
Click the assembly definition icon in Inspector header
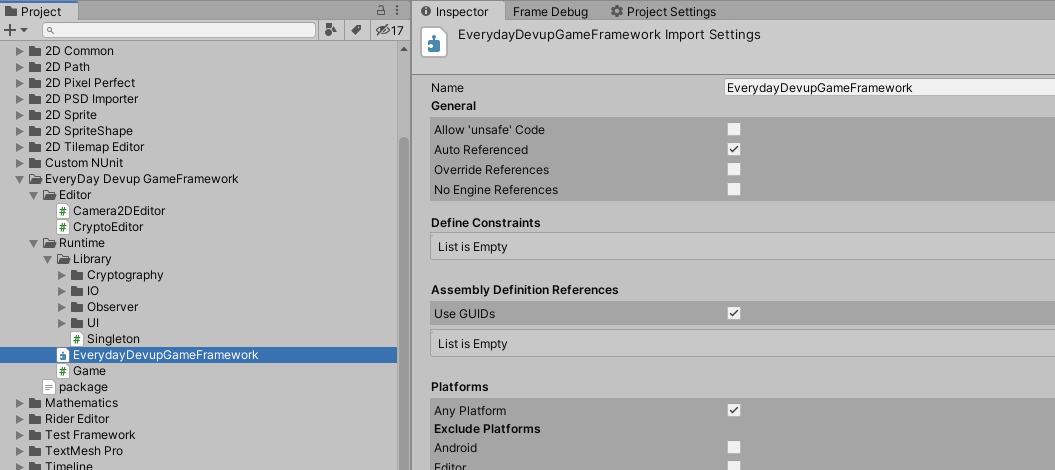[x=434, y=43]
